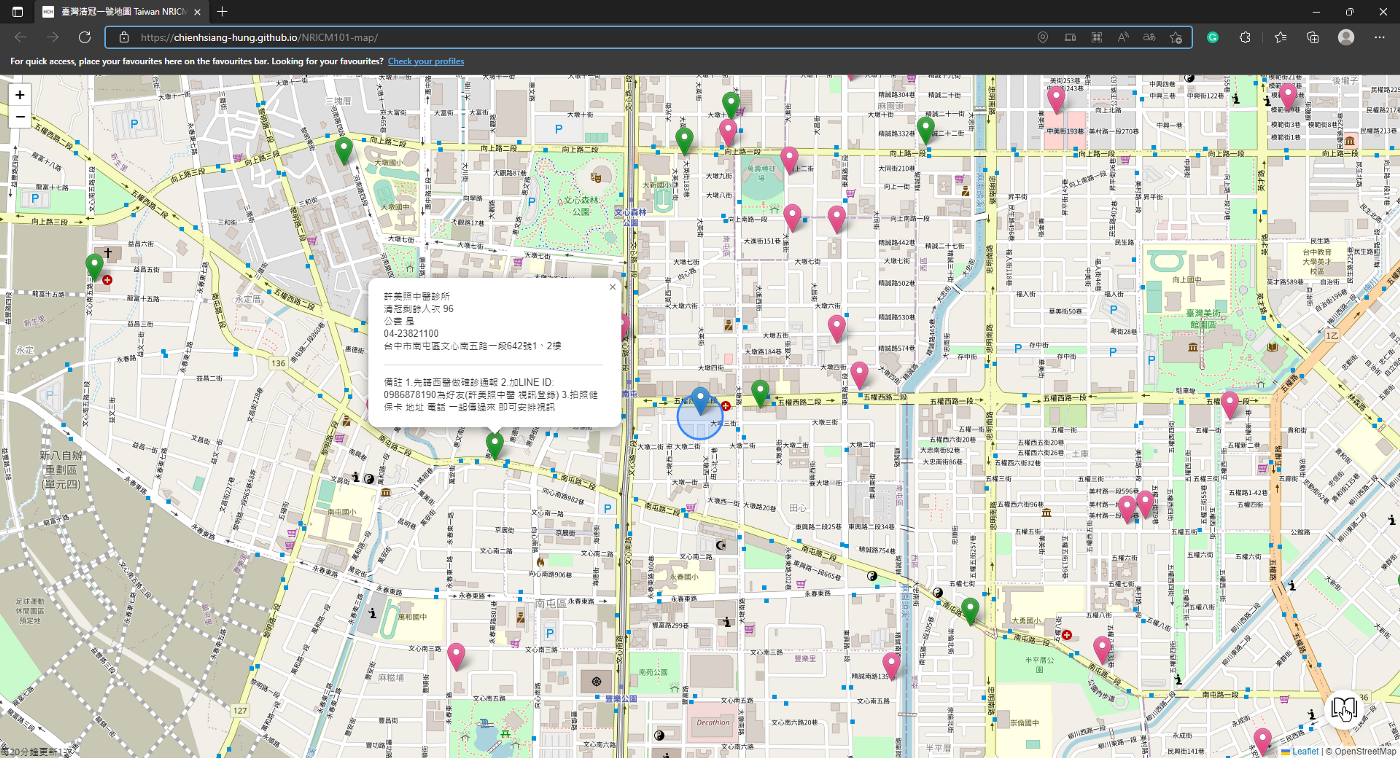Open the location permission icon in address bar
The image size is (1400, 758).
point(1043,37)
